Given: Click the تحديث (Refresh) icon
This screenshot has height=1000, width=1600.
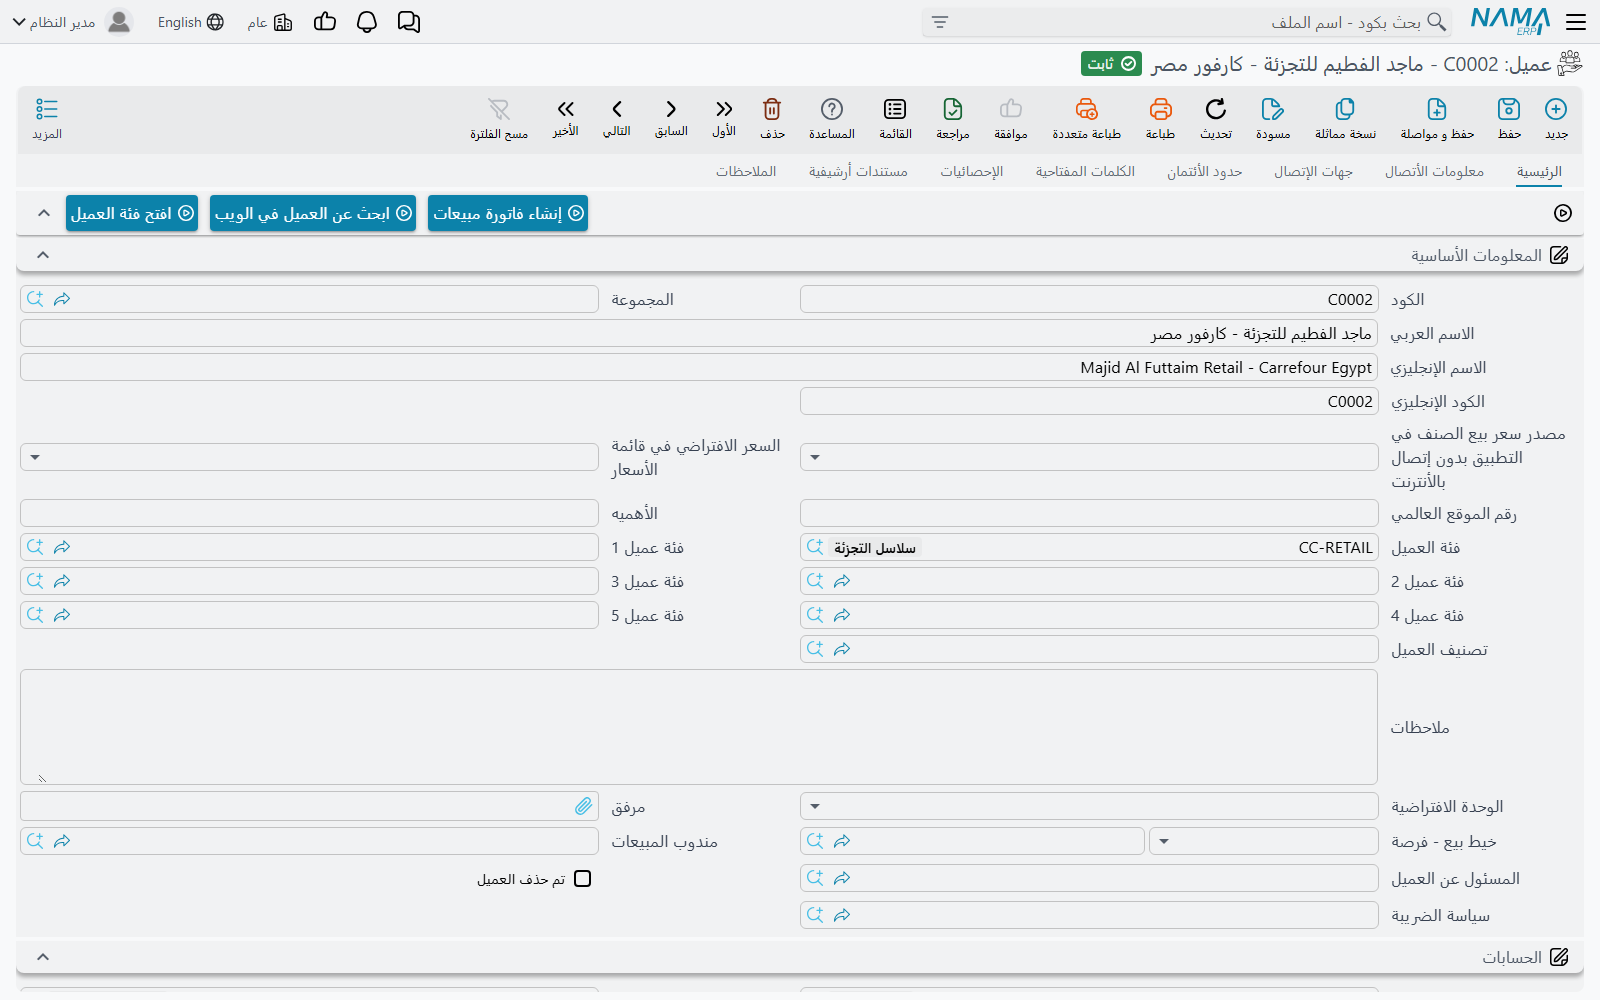Looking at the screenshot, I should [x=1216, y=109].
